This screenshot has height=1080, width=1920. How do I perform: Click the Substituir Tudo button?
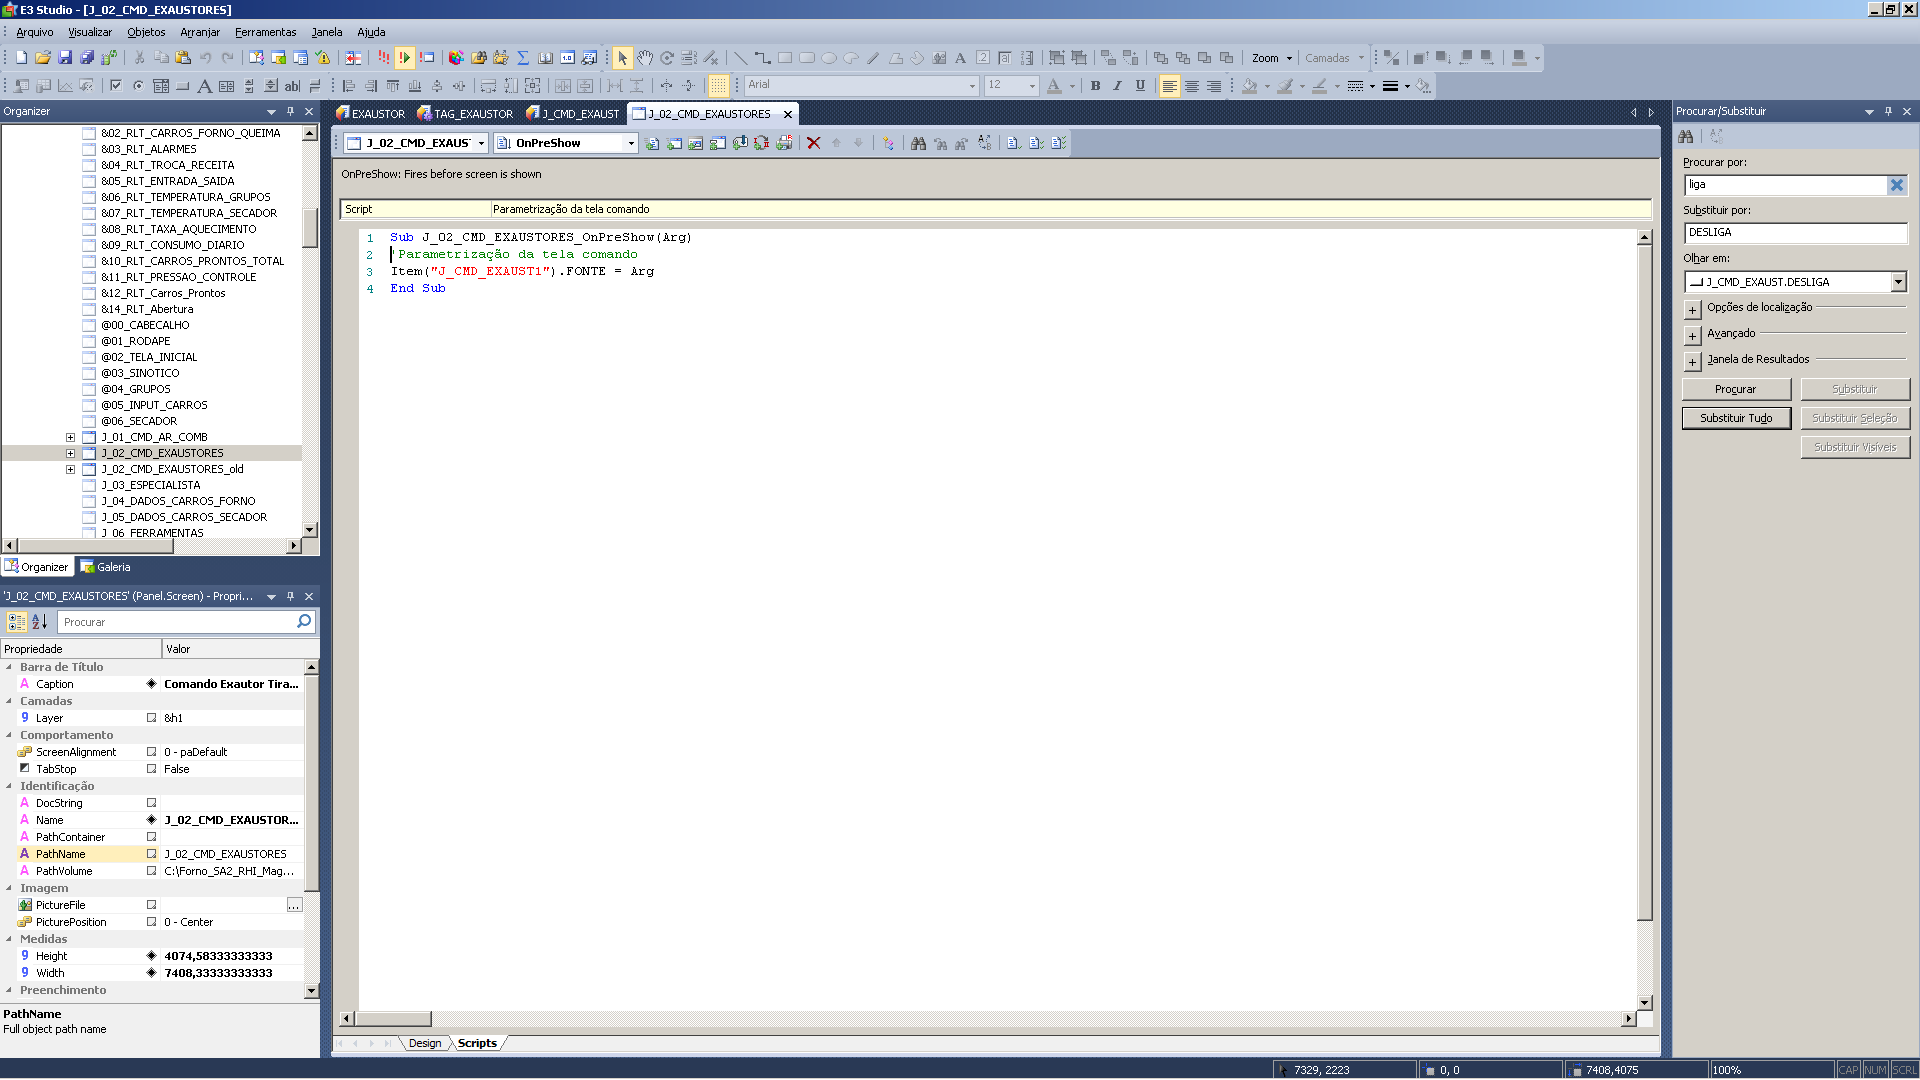click(1735, 418)
